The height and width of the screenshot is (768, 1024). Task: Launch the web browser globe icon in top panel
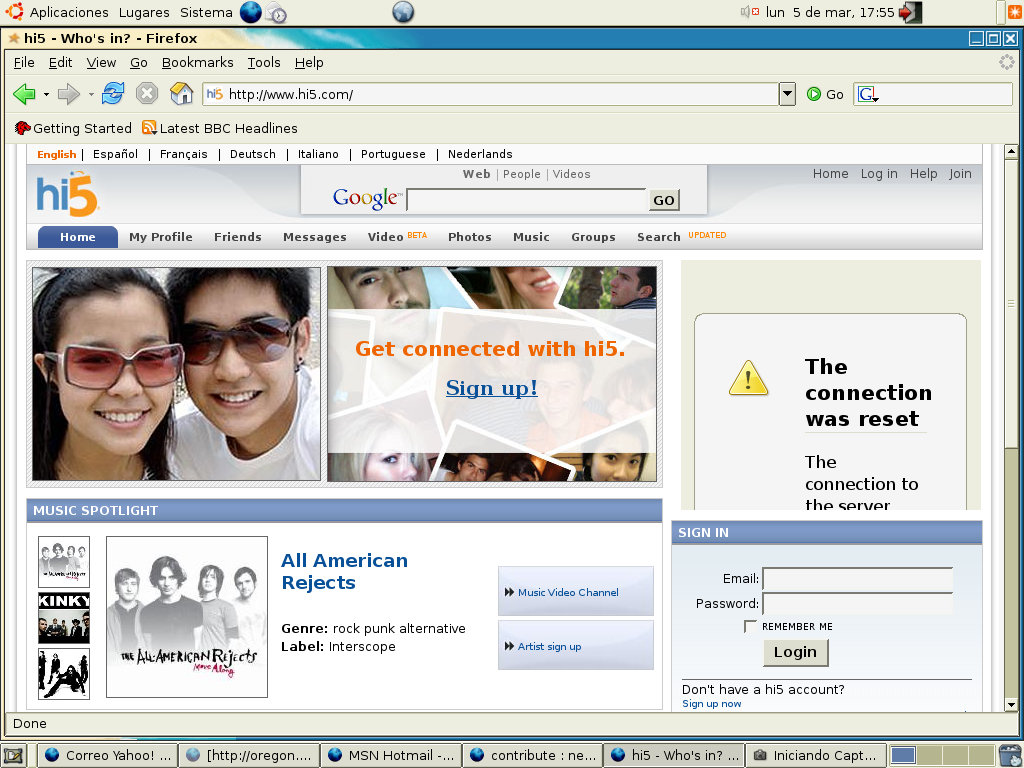coord(251,12)
